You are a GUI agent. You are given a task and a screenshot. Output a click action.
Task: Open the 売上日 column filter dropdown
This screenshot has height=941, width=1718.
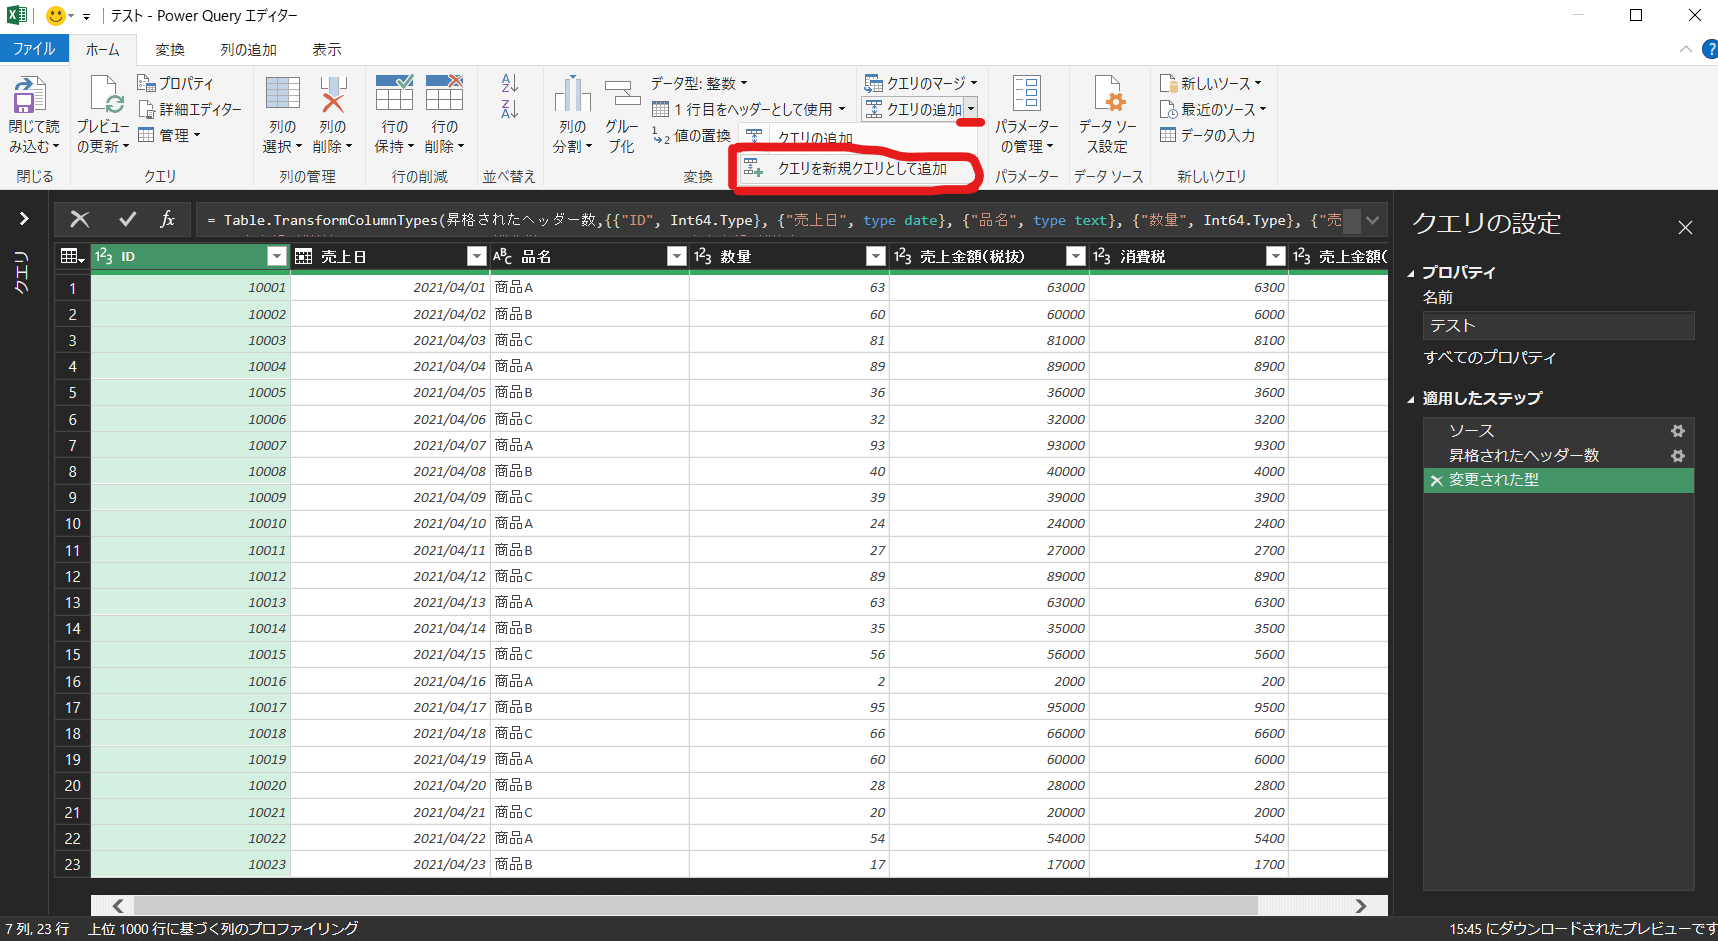coord(476,257)
